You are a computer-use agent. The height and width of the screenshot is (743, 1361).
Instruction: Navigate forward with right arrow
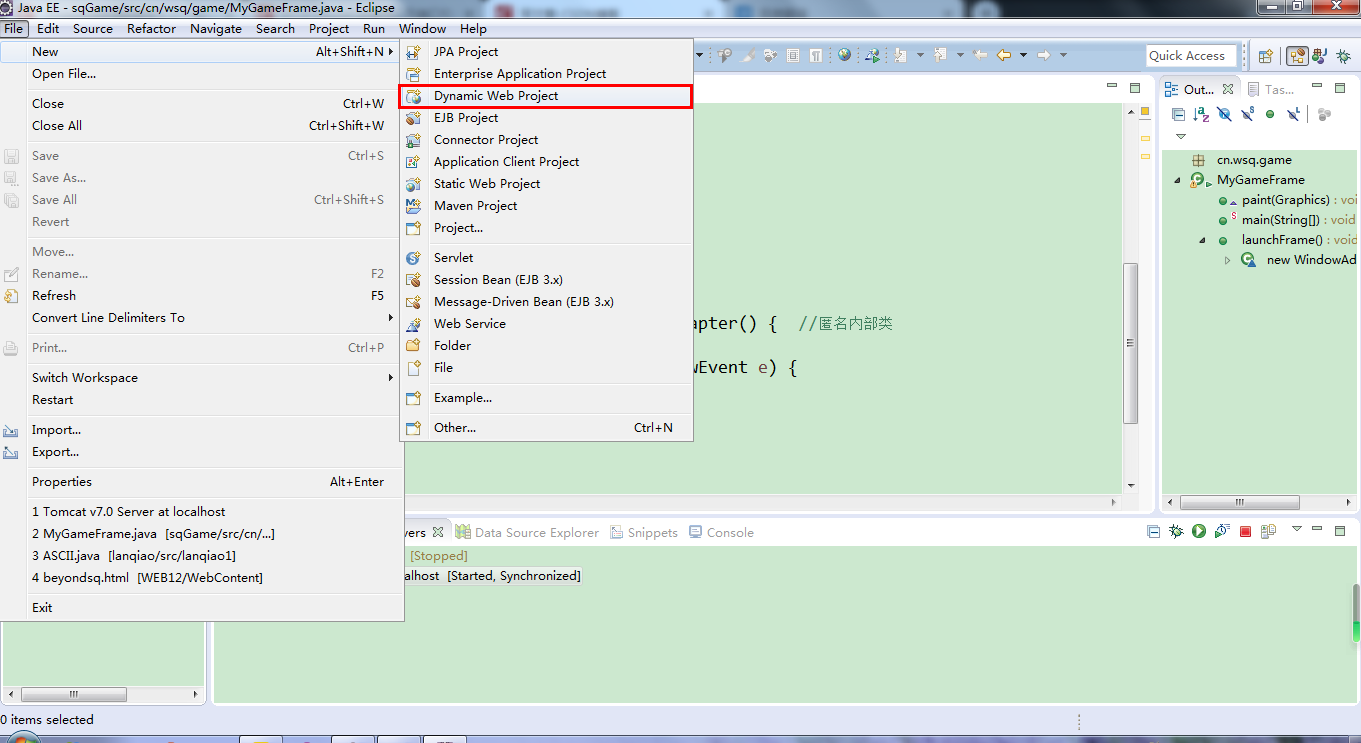point(1043,55)
